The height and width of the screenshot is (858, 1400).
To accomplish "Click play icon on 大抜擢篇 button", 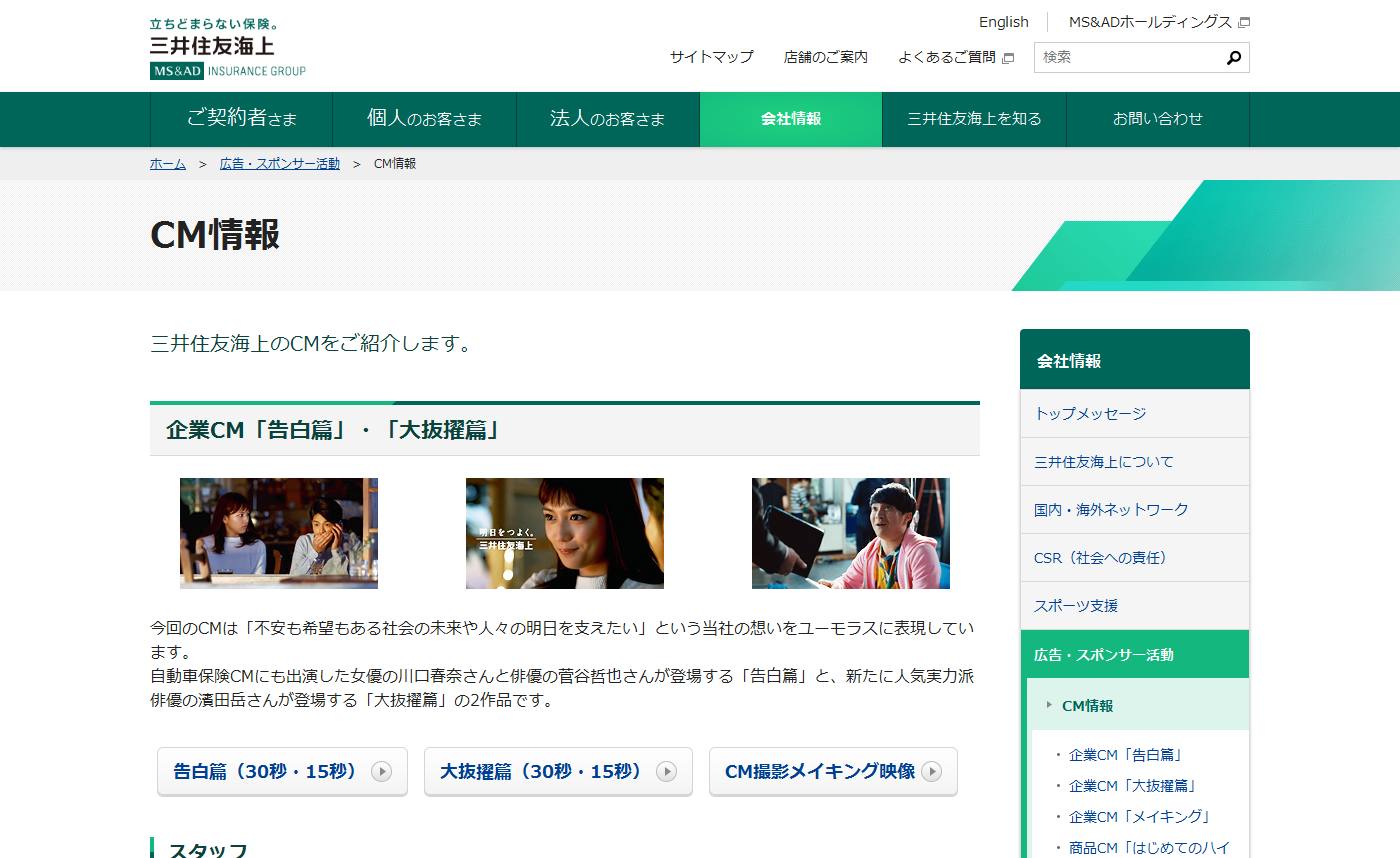I will [x=666, y=771].
